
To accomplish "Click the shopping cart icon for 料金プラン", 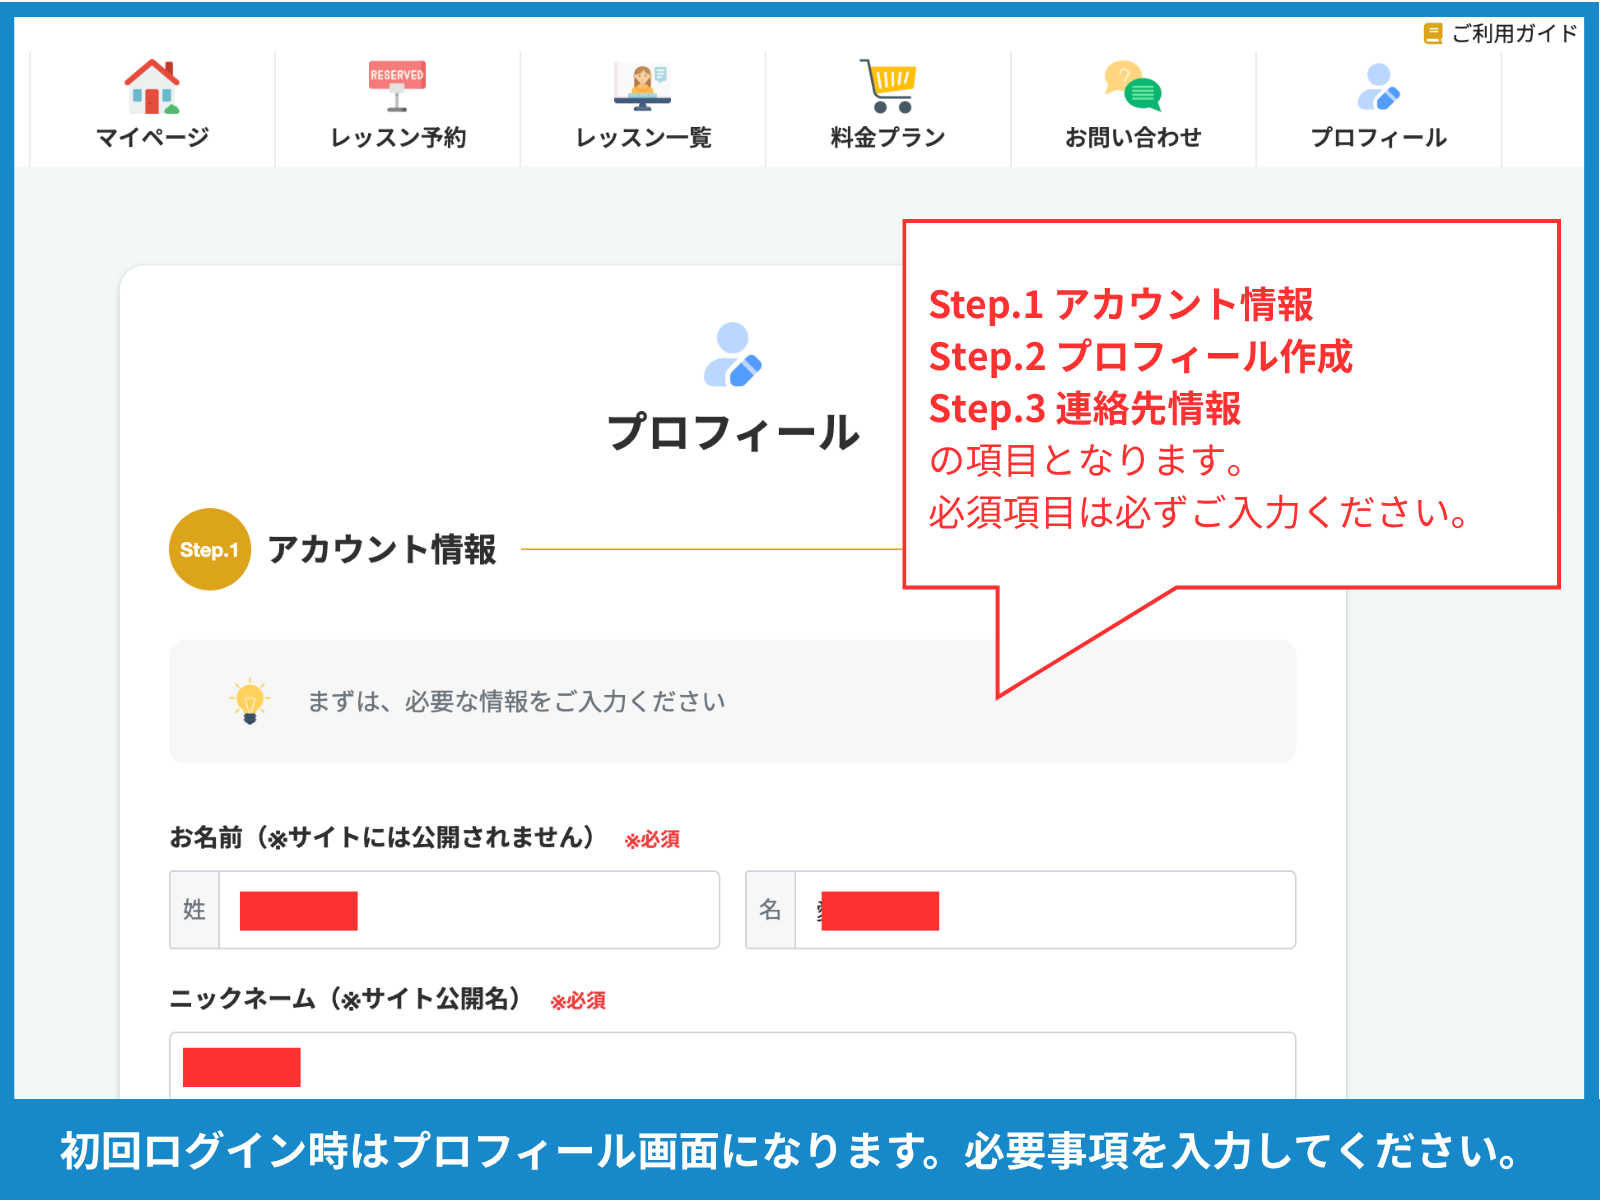I will click(x=888, y=86).
